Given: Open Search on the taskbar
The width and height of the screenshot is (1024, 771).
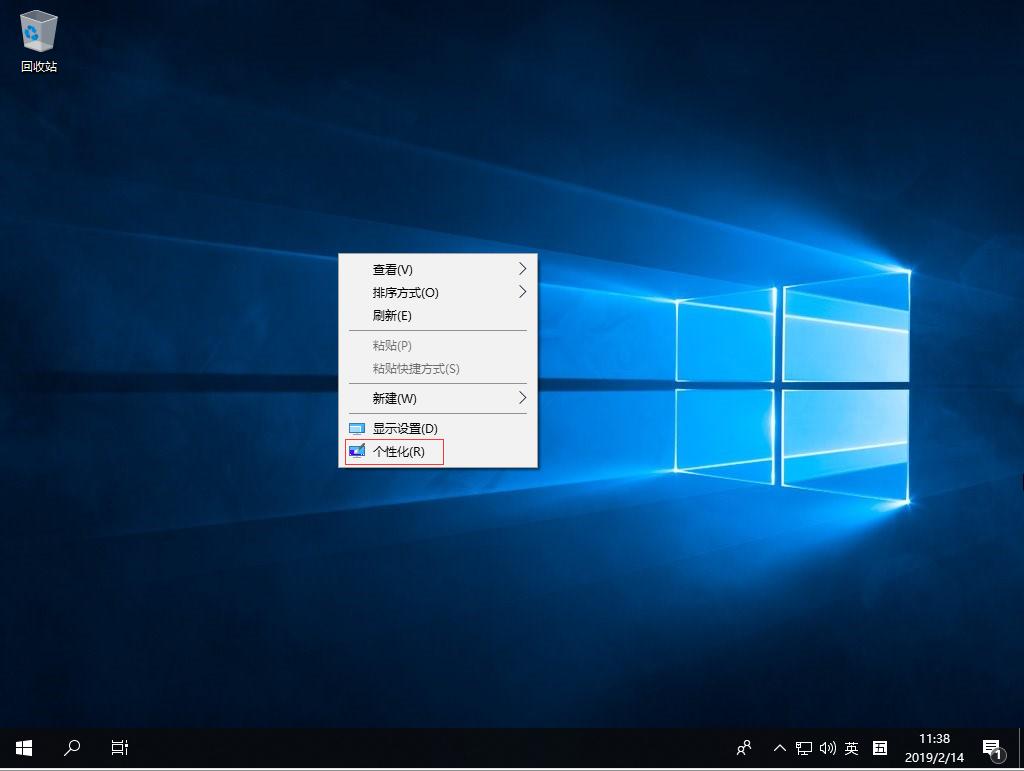Looking at the screenshot, I should (70, 747).
